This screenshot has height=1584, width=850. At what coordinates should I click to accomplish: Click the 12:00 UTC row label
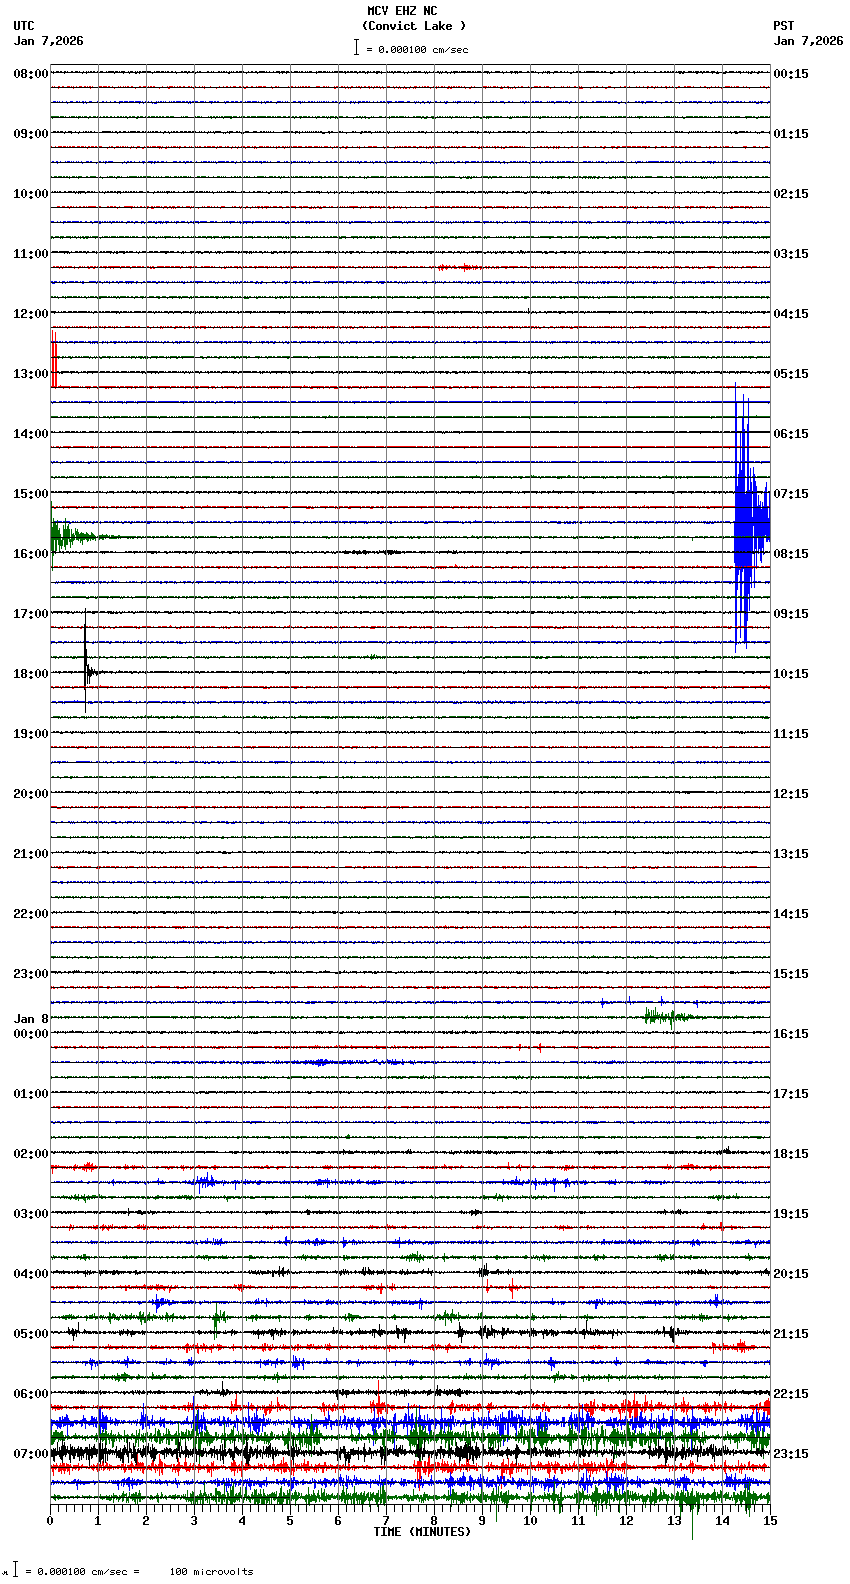tap(31, 314)
